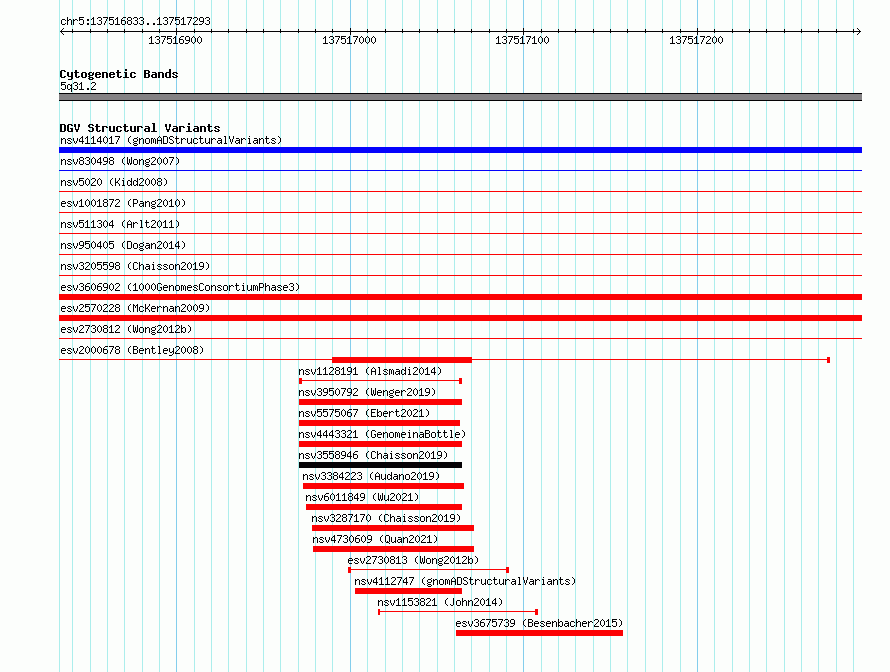The width and height of the screenshot is (890, 672).
Task: Click the Cytogenetic Bands track title
Action: pos(119,74)
